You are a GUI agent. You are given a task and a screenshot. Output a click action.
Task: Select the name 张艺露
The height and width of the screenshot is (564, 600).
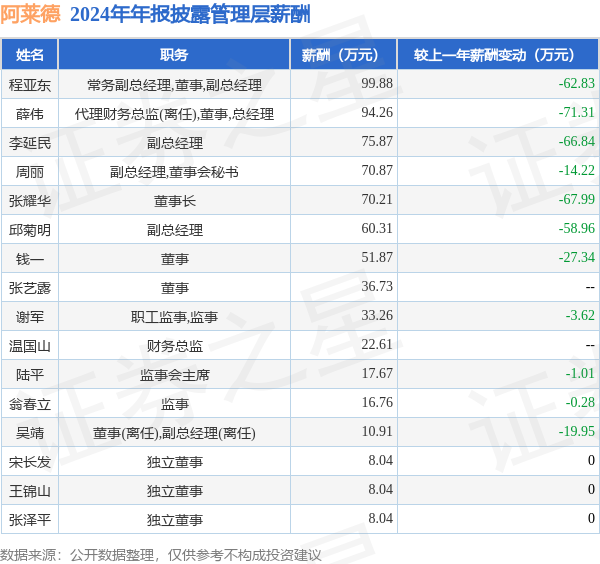[x=30, y=288]
